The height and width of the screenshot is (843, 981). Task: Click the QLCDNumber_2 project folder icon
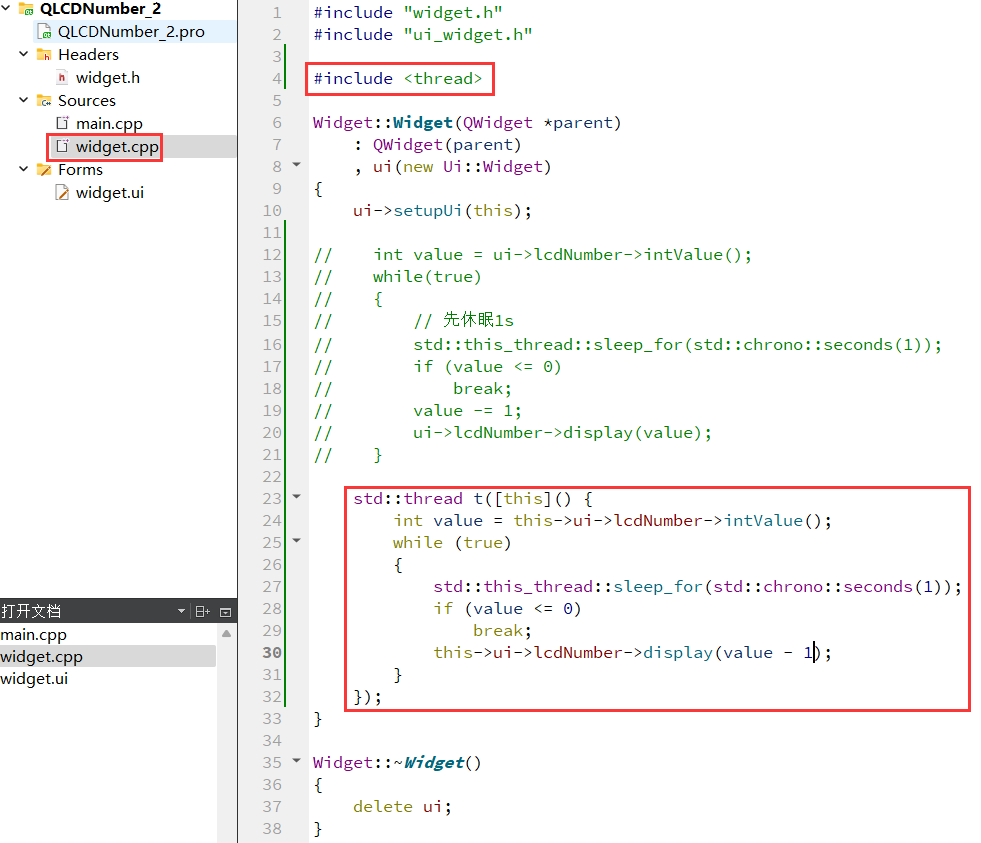point(26,9)
